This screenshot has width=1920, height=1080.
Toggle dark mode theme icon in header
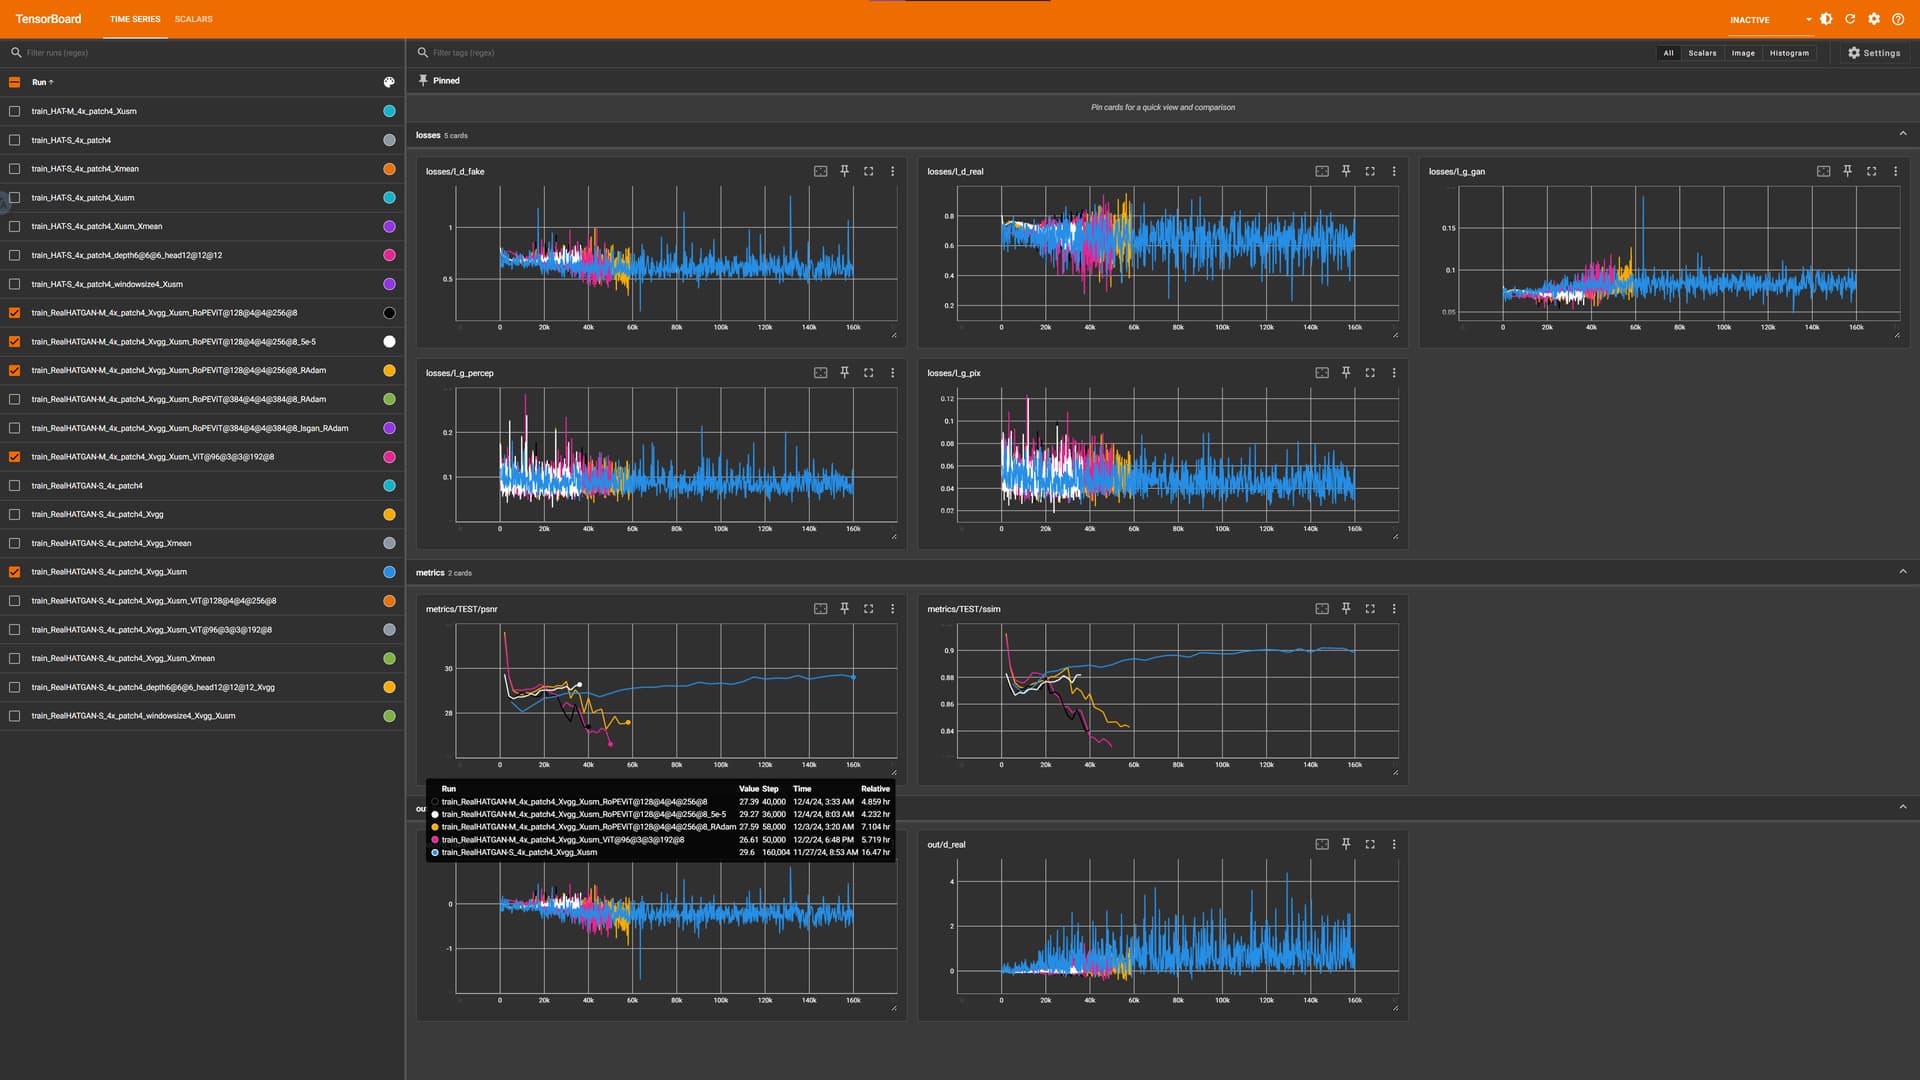point(1826,19)
